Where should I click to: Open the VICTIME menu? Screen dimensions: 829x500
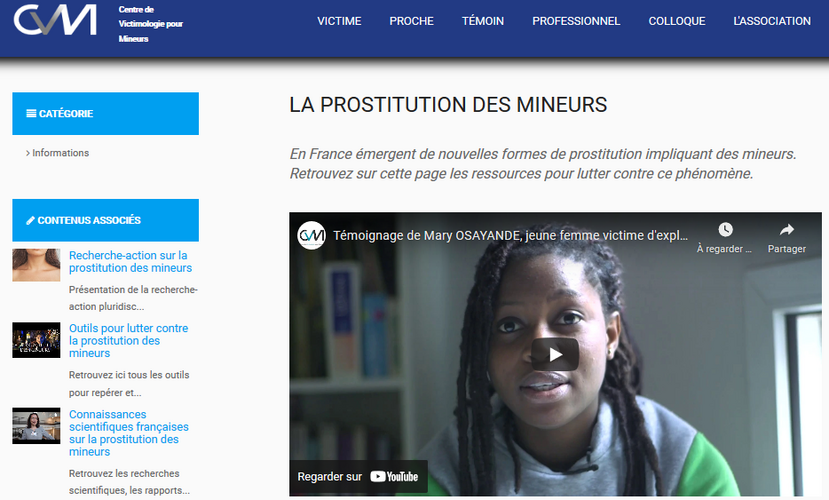339,21
